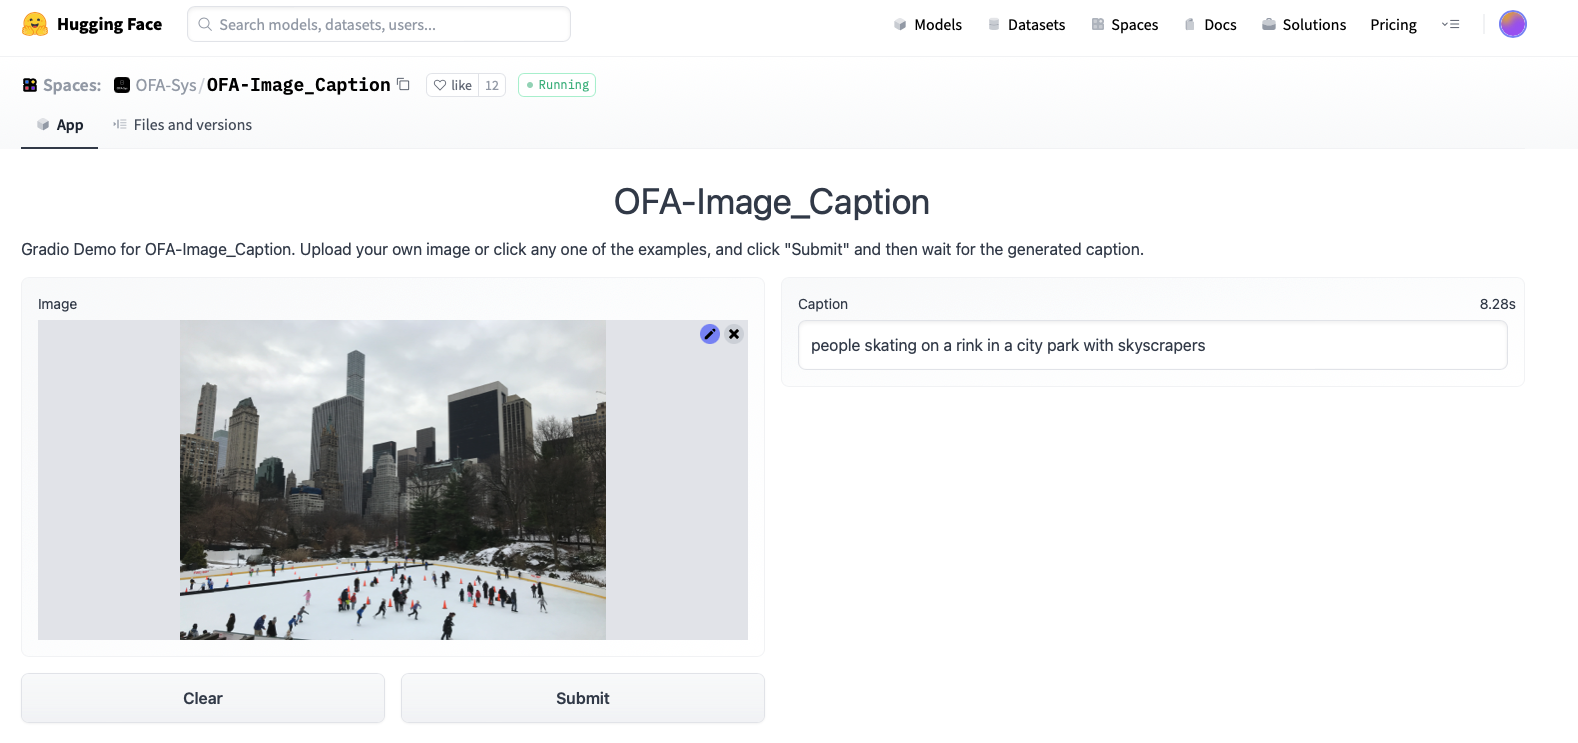The height and width of the screenshot is (743, 1578).
Task: Click the Running status badge
Action: (x=557, y=85)
